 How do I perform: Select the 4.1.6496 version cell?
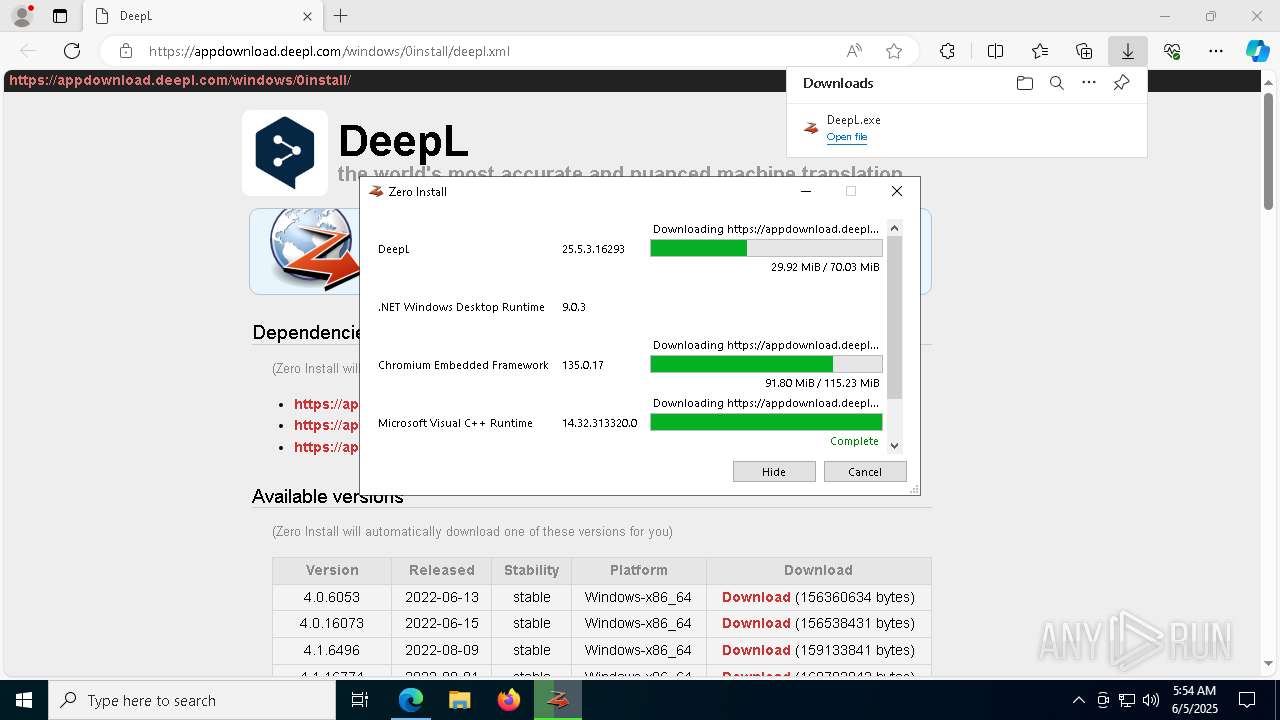(x=332, y=650)
